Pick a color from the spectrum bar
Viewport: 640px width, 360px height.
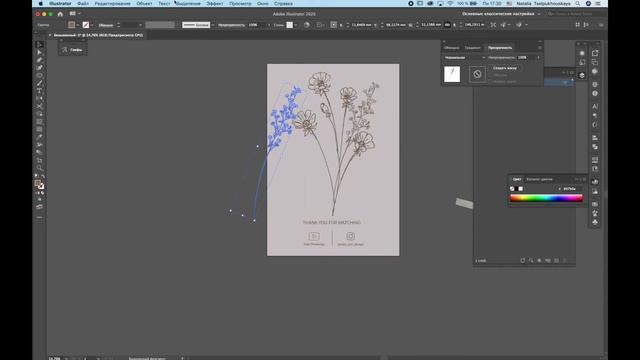pyautogui.click(x=546, y=198)
